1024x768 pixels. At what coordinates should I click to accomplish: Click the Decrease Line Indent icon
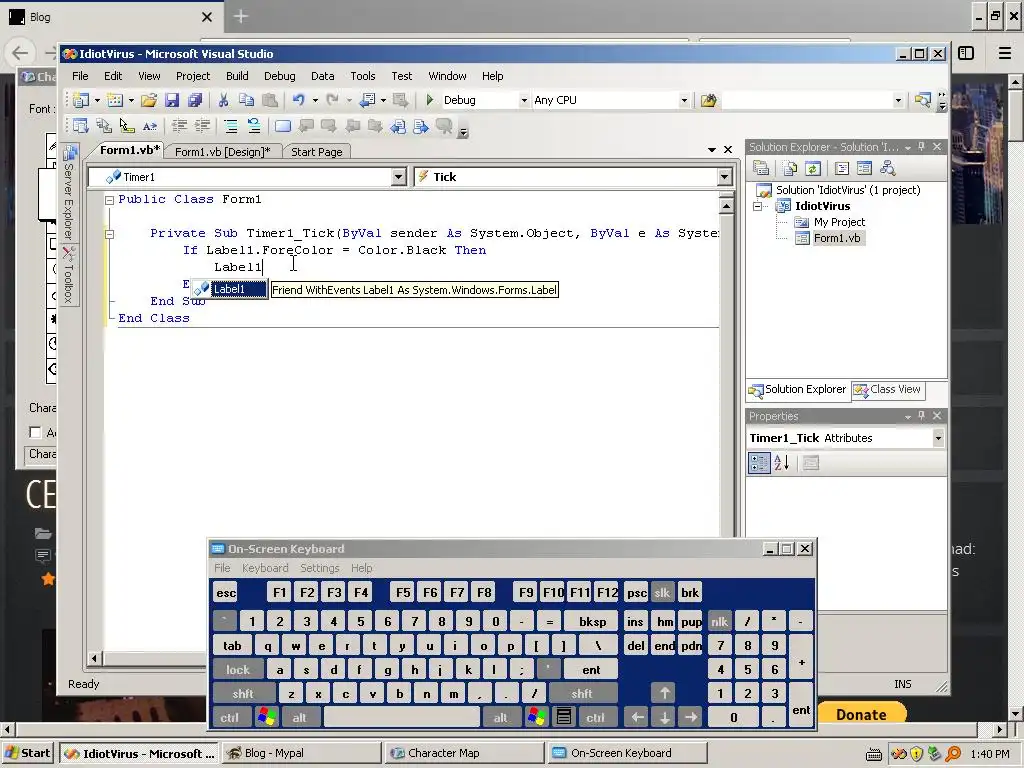point(179,126)
